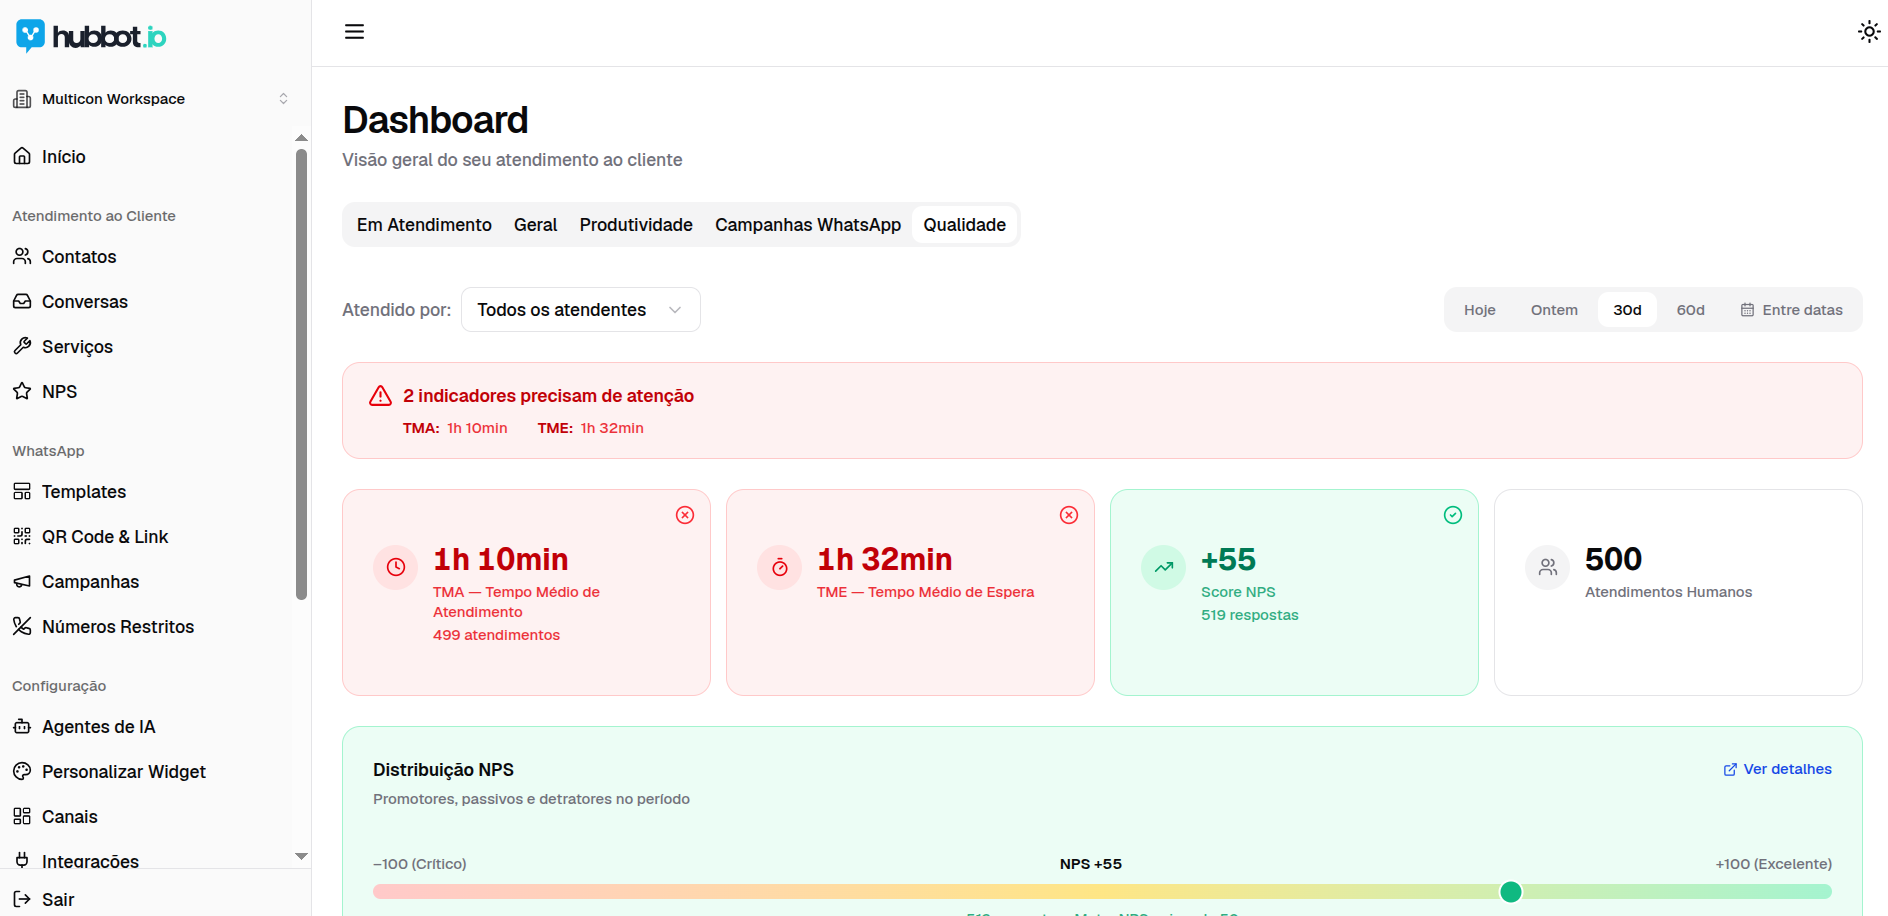The image size is (1888, 916).
Task: Click the house icon next to Início
Action: (x=22, y=156)
